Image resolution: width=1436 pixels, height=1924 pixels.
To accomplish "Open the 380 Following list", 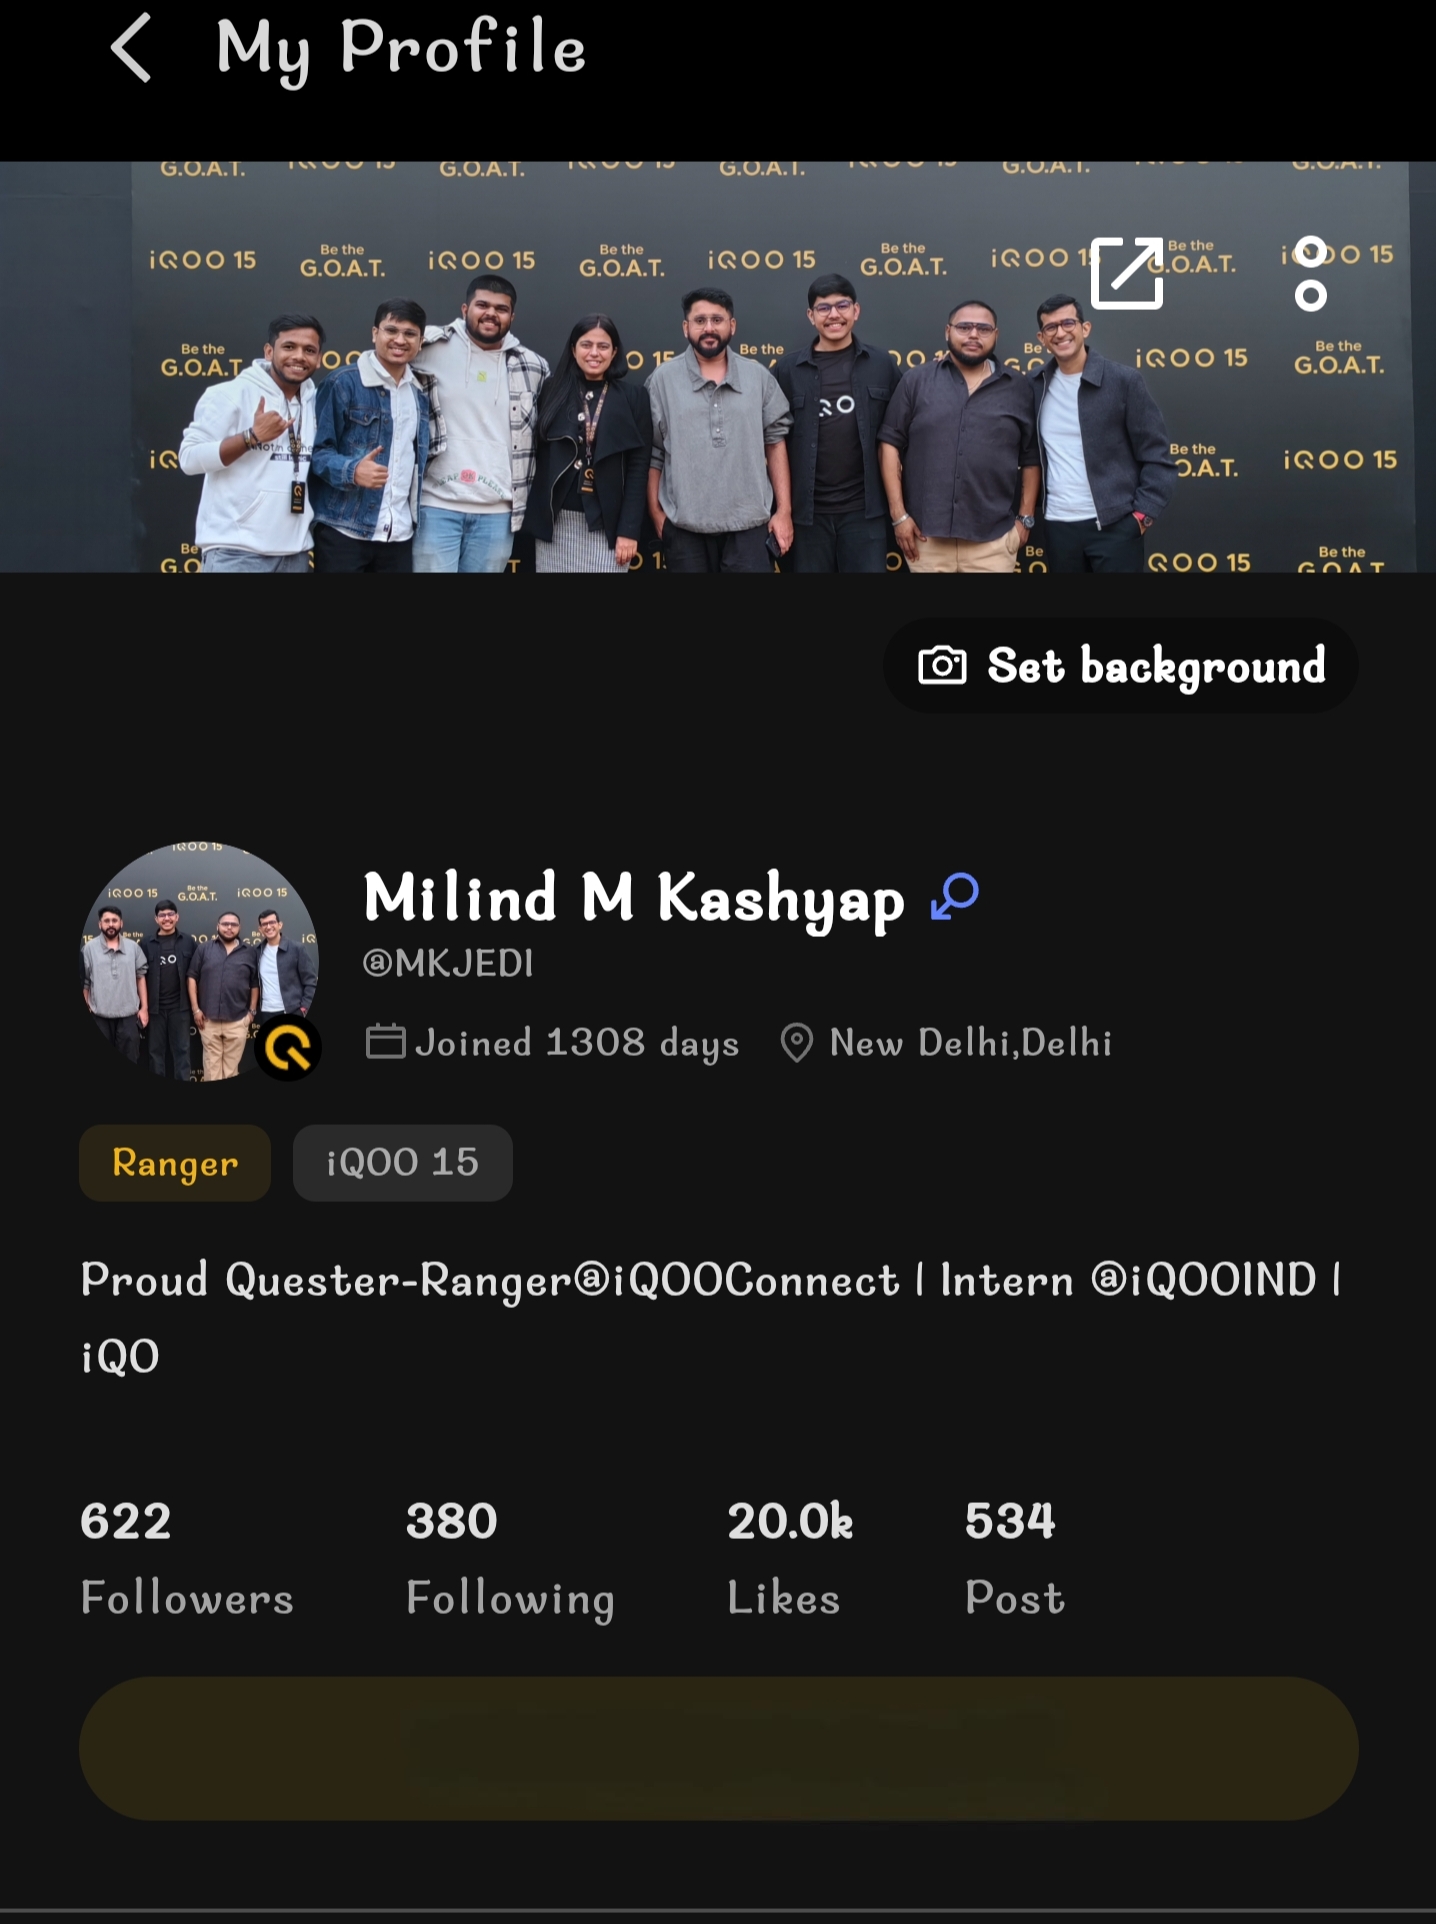I will 509,1557.
